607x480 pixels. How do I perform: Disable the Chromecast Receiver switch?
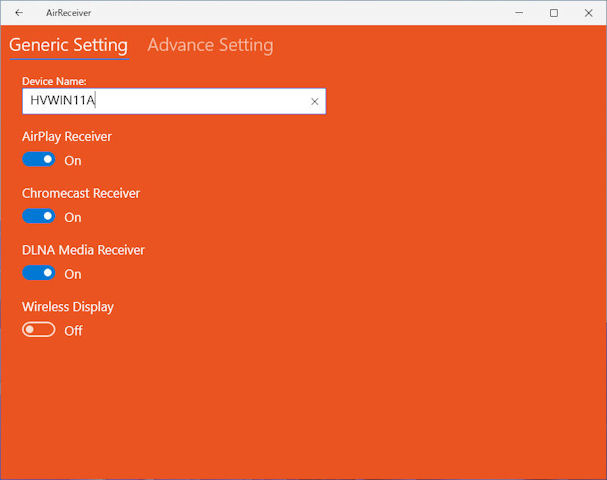coord(39,216)
